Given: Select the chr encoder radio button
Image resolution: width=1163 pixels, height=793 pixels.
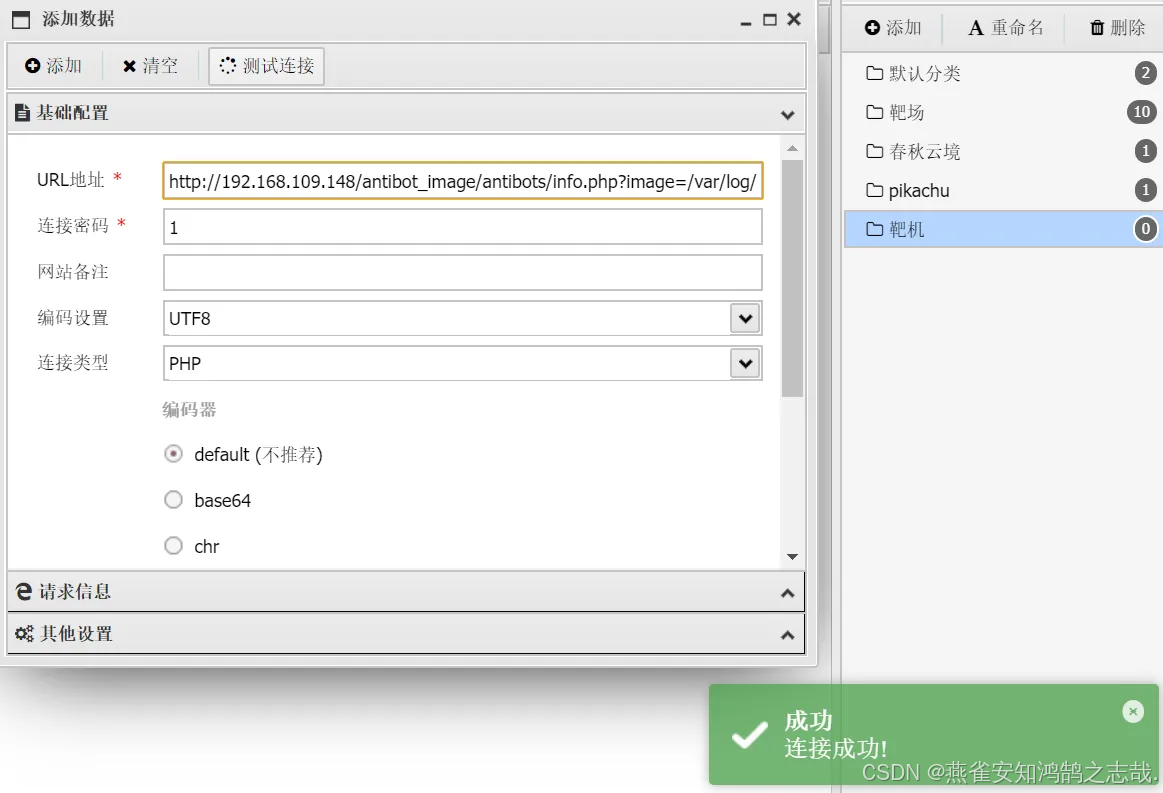Looking at the screenshot, I should point(173,546).
